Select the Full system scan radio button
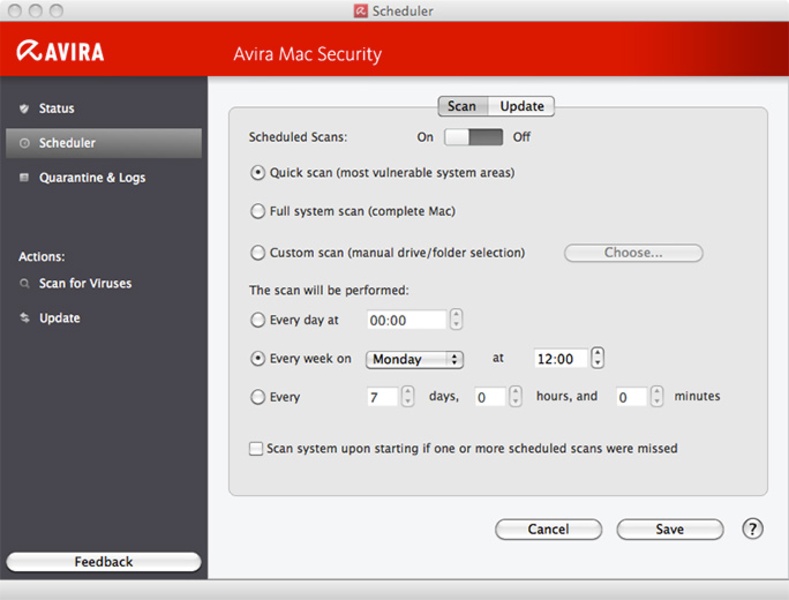Screen dimensions: 789x600 pos(257,212)
